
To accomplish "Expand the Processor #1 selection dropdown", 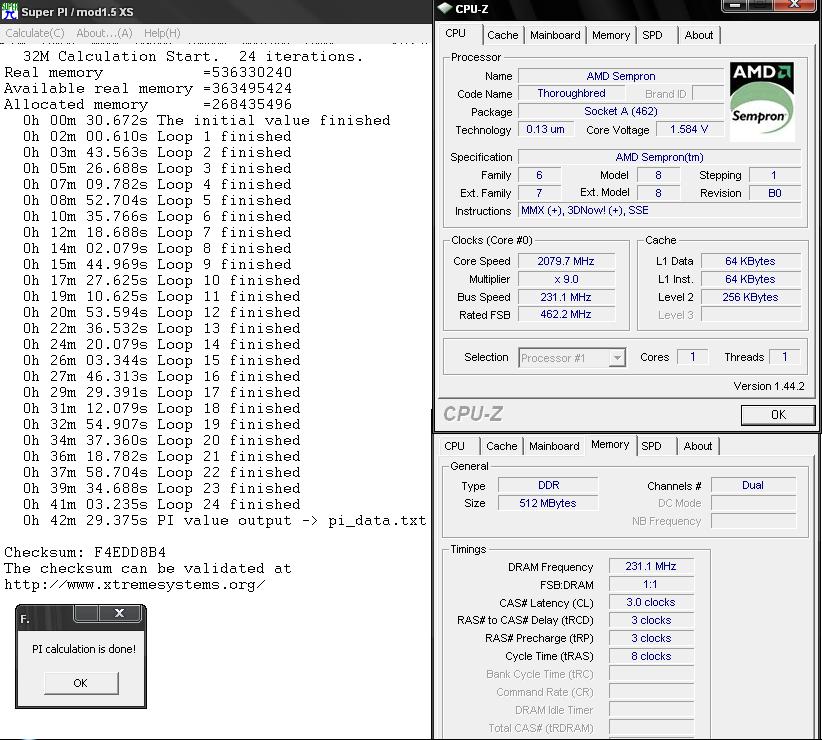I will point(618,358).
